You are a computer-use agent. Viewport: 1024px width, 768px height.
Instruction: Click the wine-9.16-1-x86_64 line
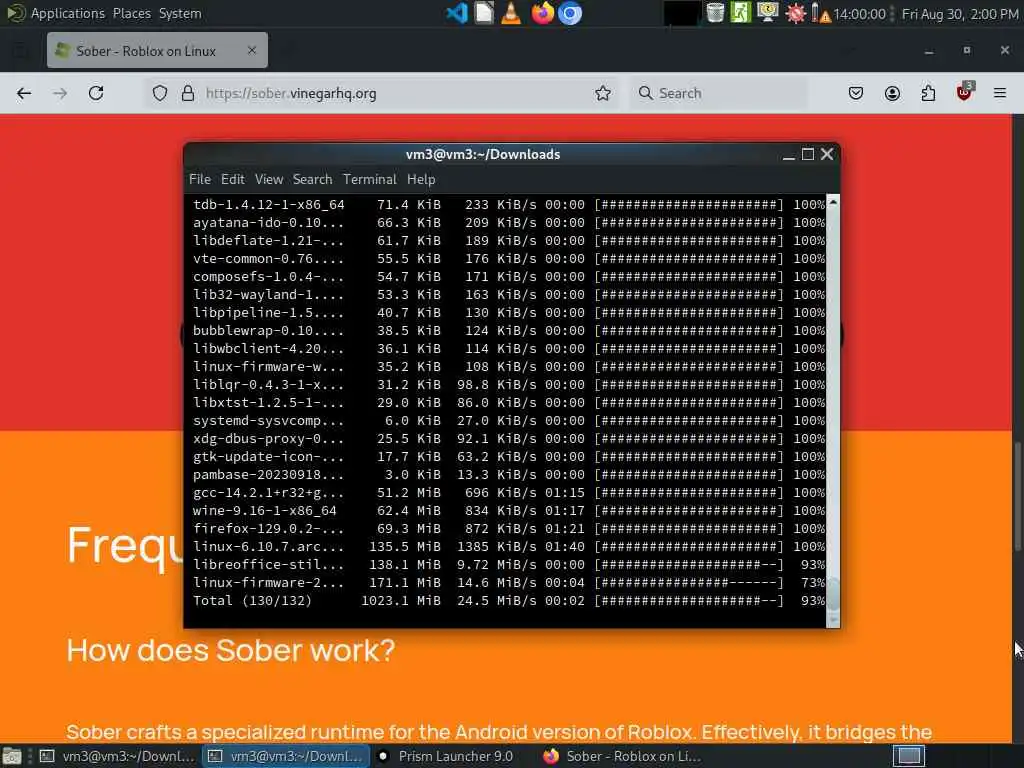pyautogui.click(x=509, y=511)
